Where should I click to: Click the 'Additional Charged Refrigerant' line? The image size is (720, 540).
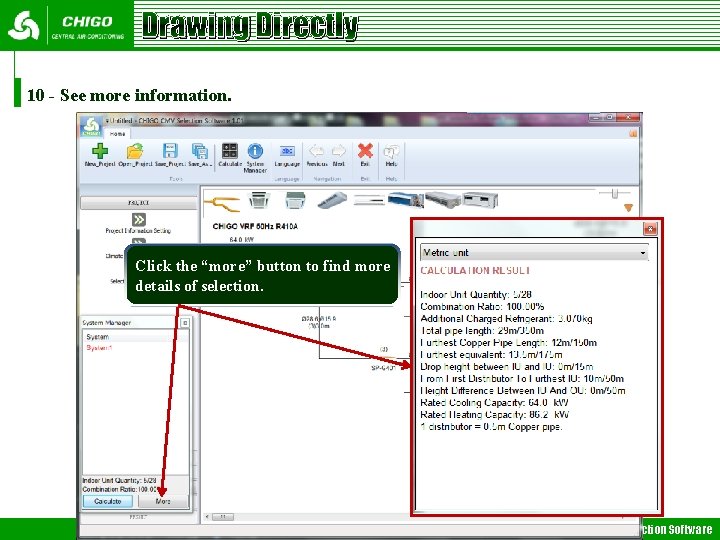[x=506, y=319]
